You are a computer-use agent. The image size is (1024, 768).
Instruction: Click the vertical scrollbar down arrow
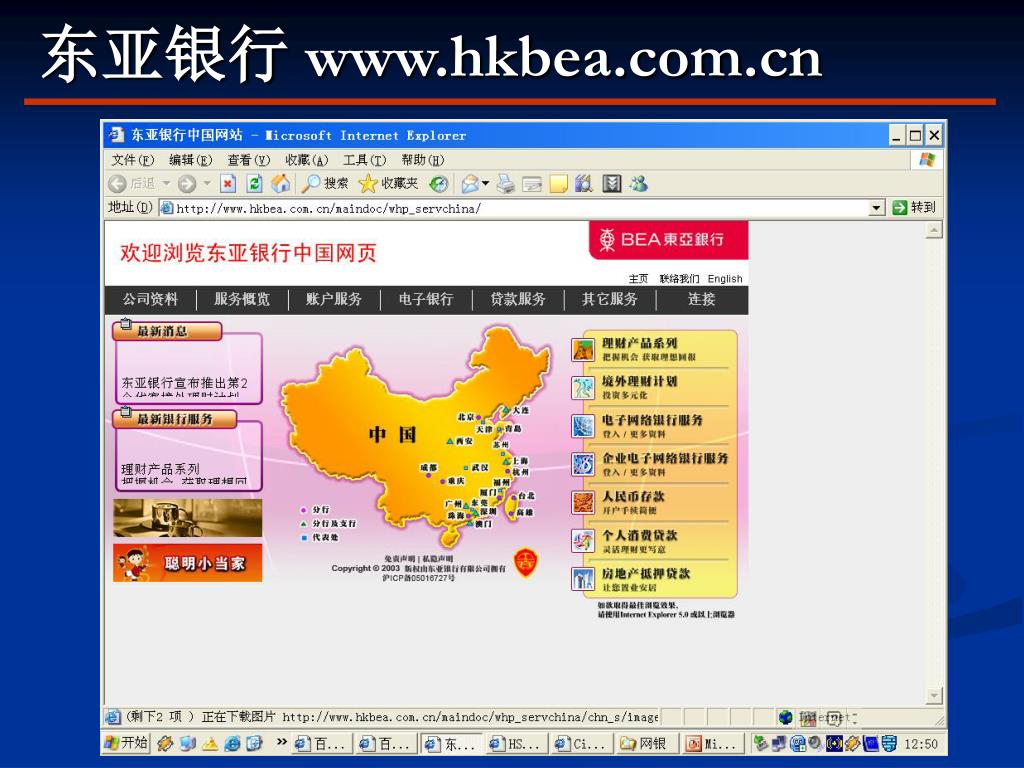pos(935,696)
